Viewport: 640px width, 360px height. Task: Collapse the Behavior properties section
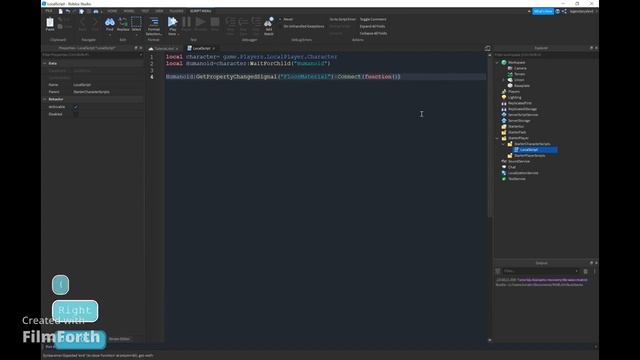(x=44, y=99)
